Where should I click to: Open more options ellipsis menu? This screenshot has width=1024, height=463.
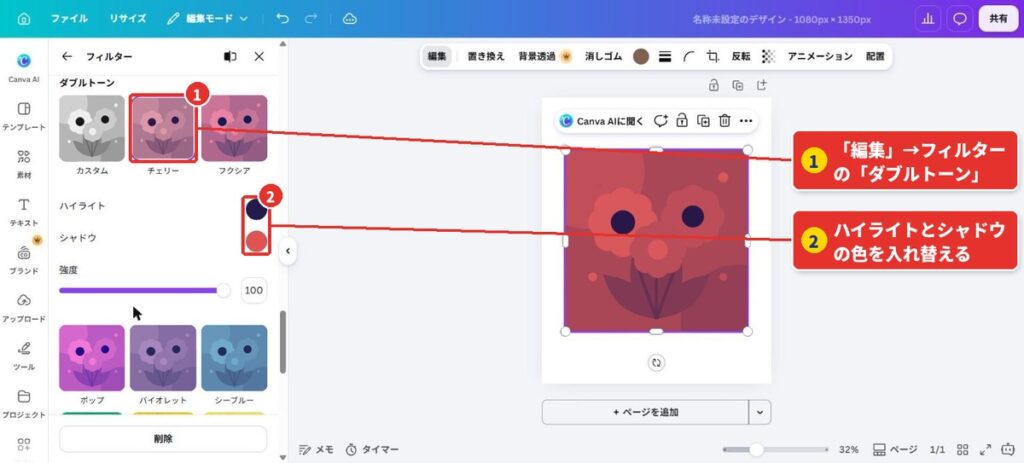click(x=746, y=121)
